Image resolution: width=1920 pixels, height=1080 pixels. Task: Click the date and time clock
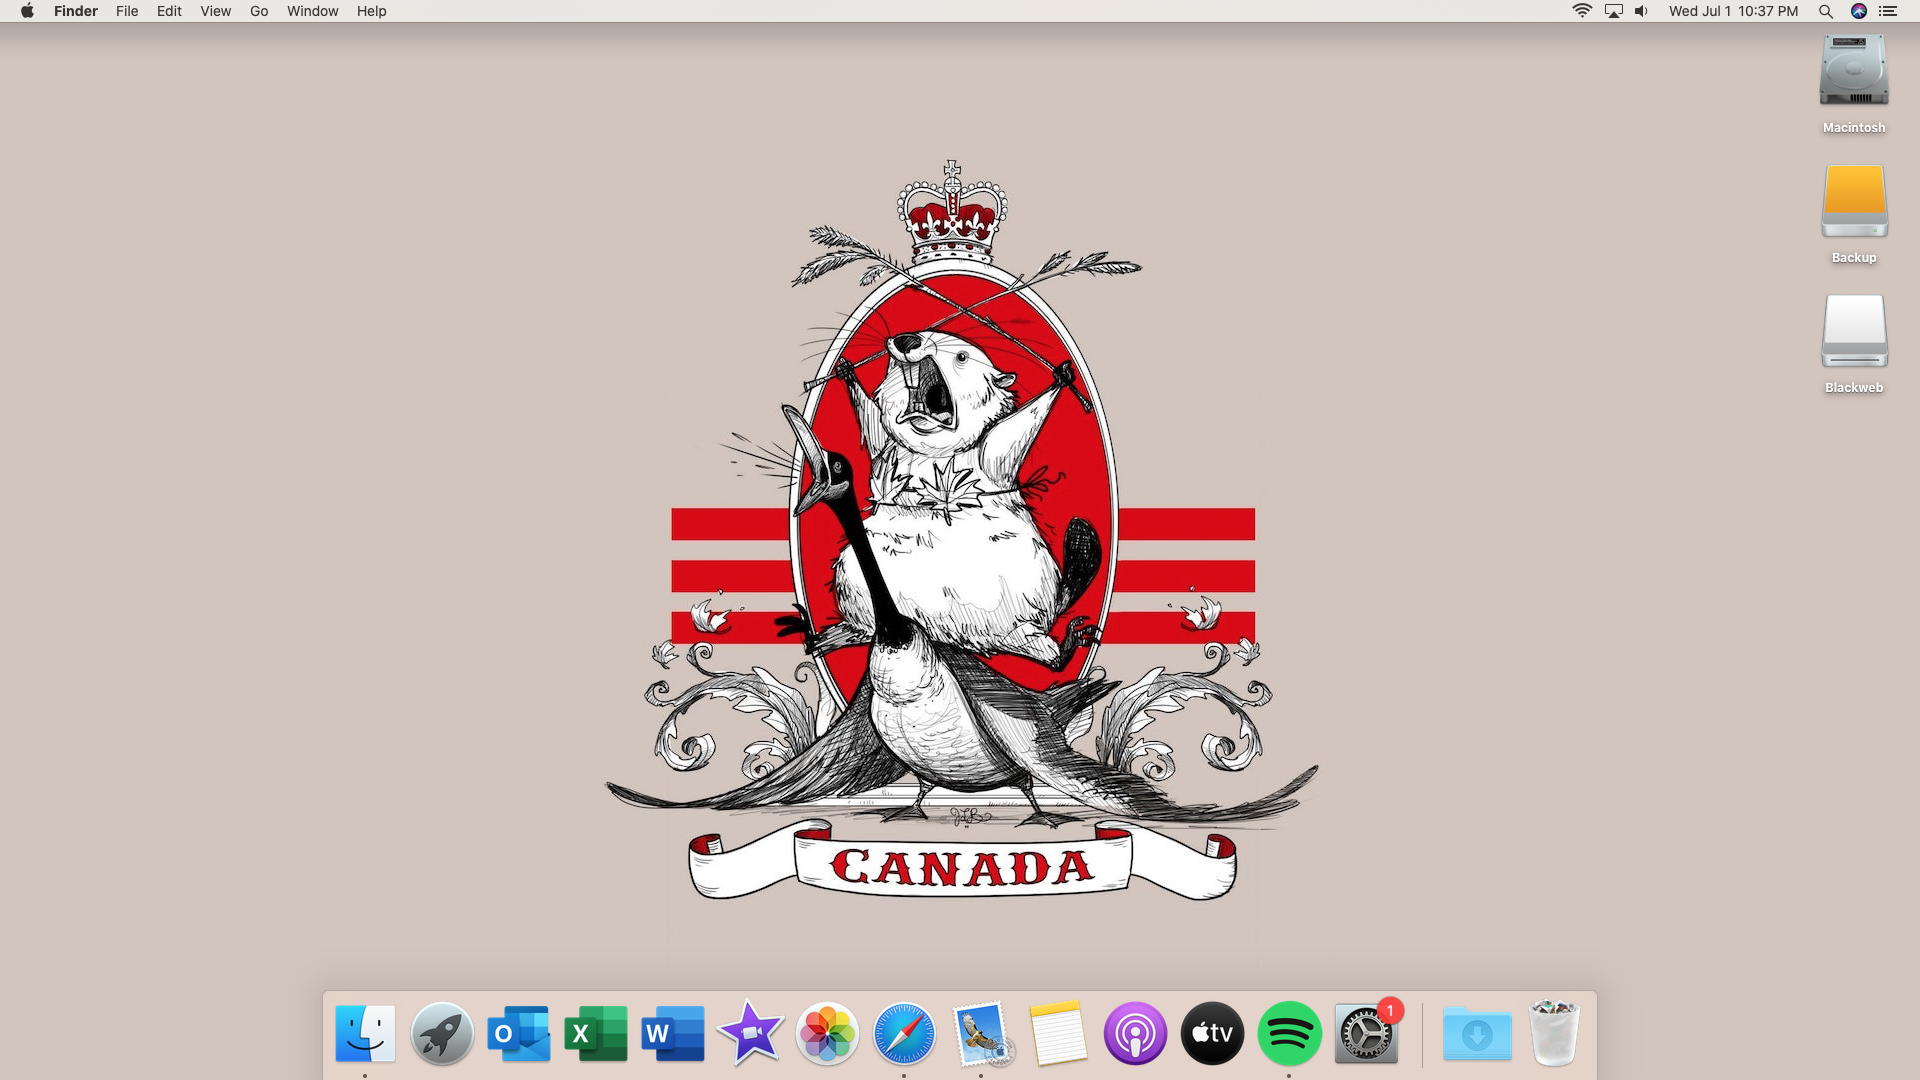click(1733, 11)
